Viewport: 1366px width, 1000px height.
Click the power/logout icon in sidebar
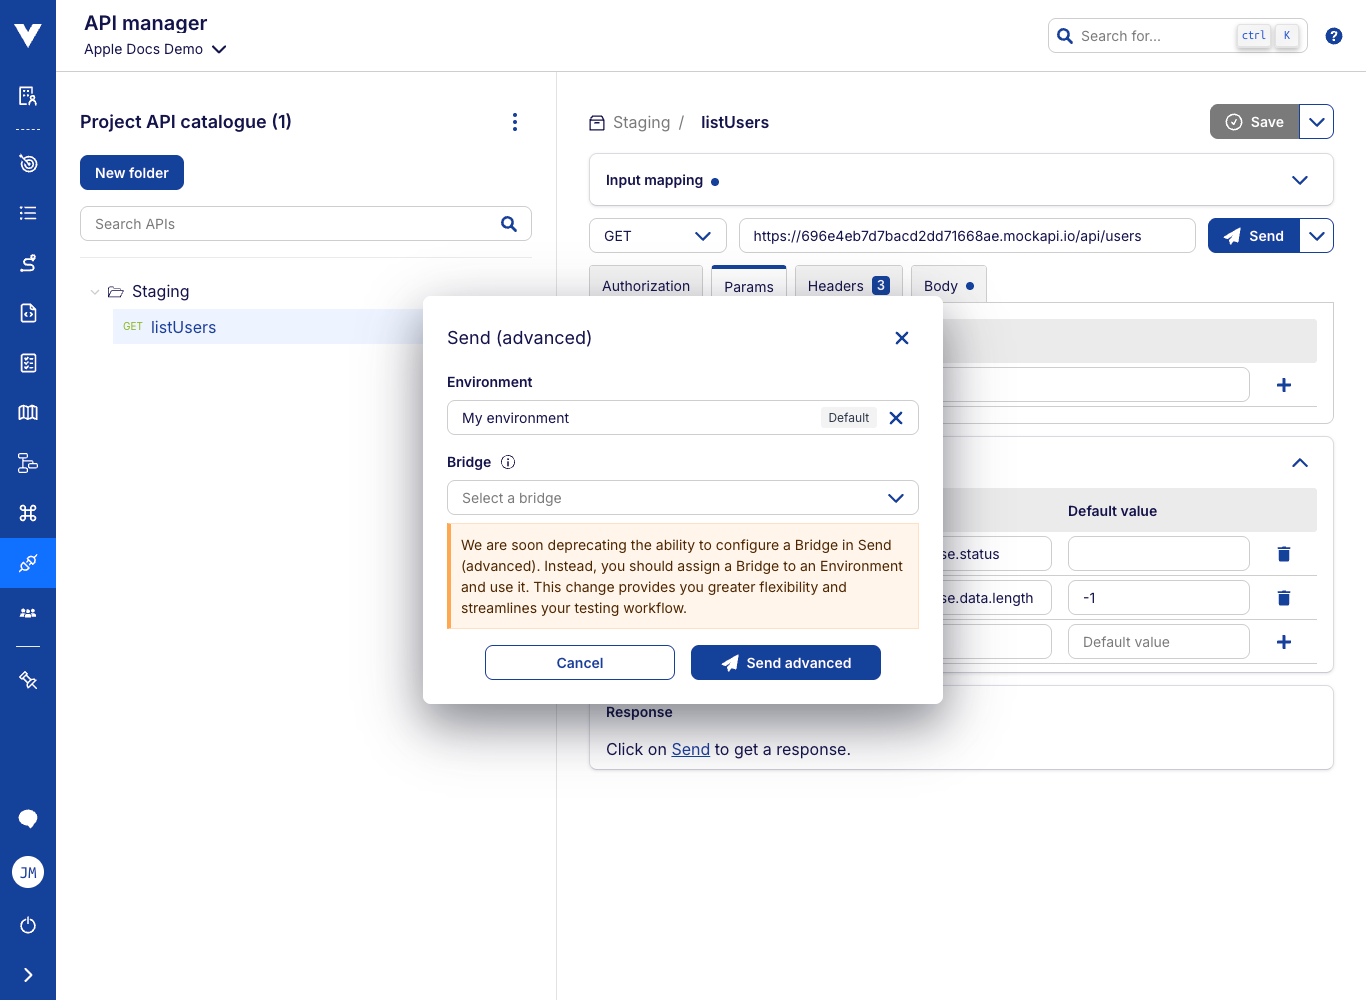point(28,925)
